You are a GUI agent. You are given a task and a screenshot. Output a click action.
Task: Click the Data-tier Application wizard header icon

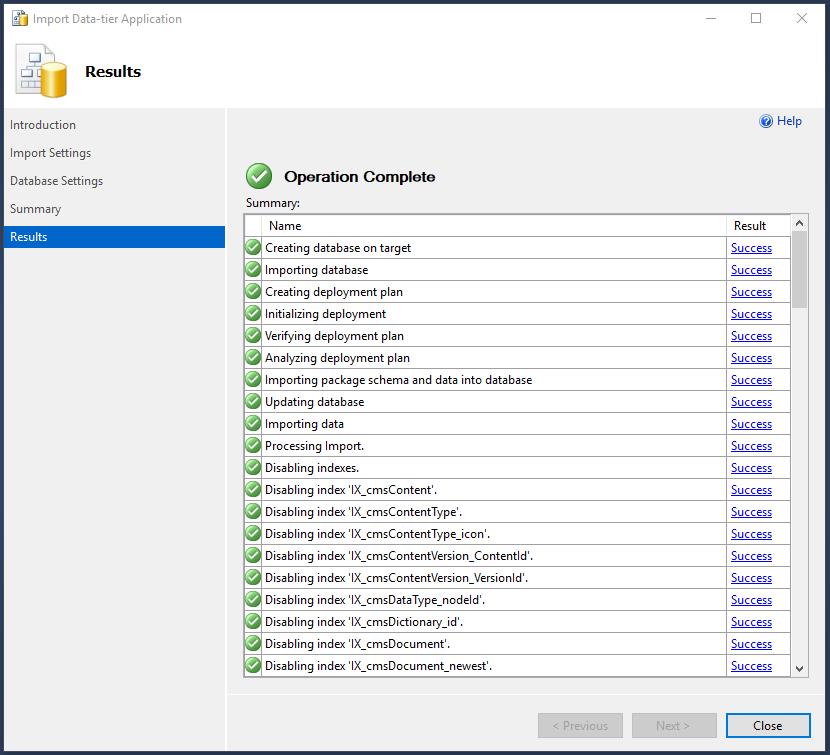click(x=40, y=71)
